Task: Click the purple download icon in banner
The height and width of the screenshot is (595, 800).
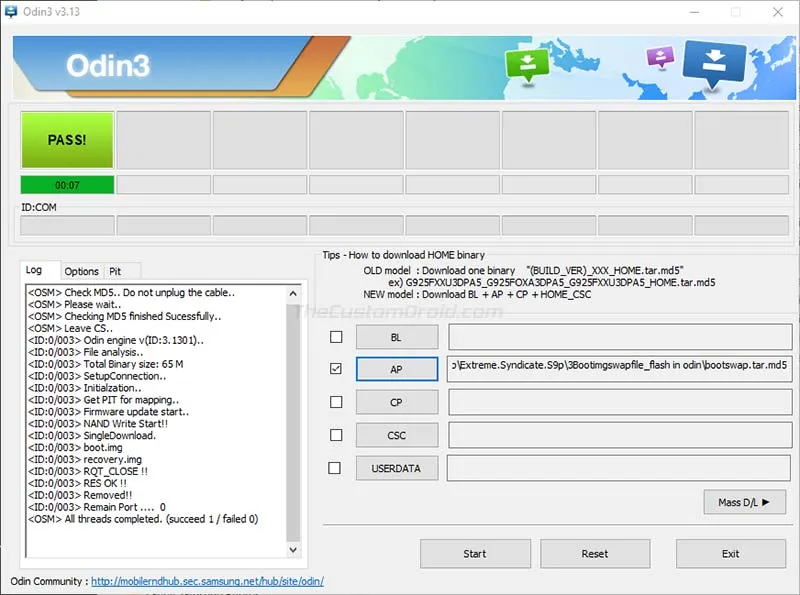Action: tap(661, 56)
